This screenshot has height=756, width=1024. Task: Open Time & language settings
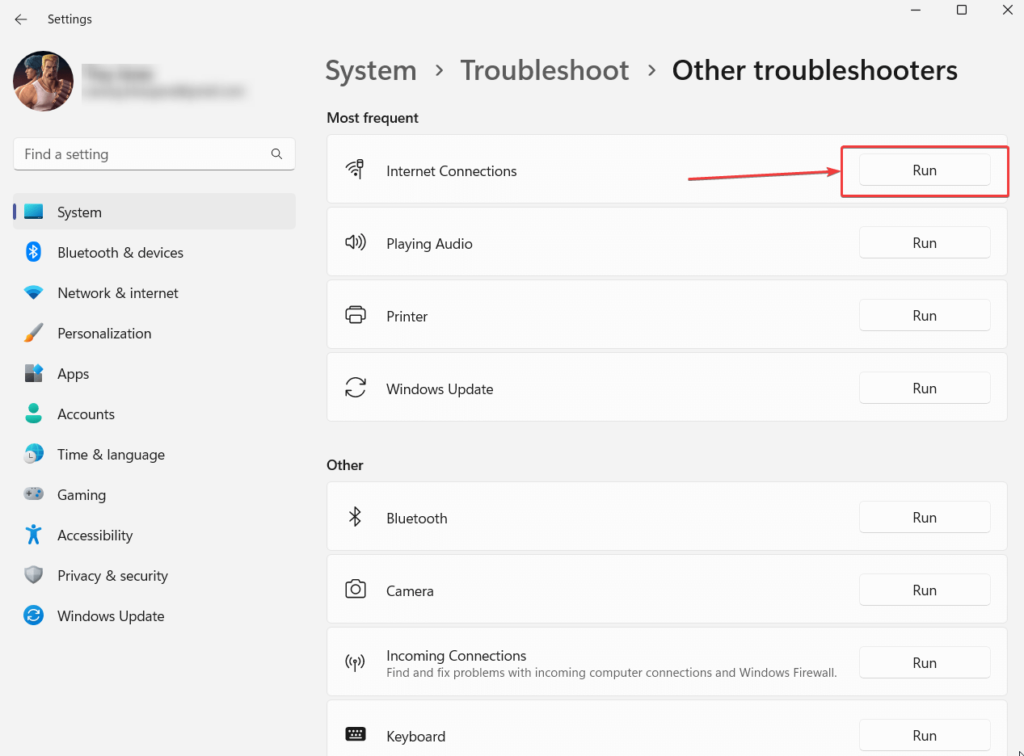(154, 454)
